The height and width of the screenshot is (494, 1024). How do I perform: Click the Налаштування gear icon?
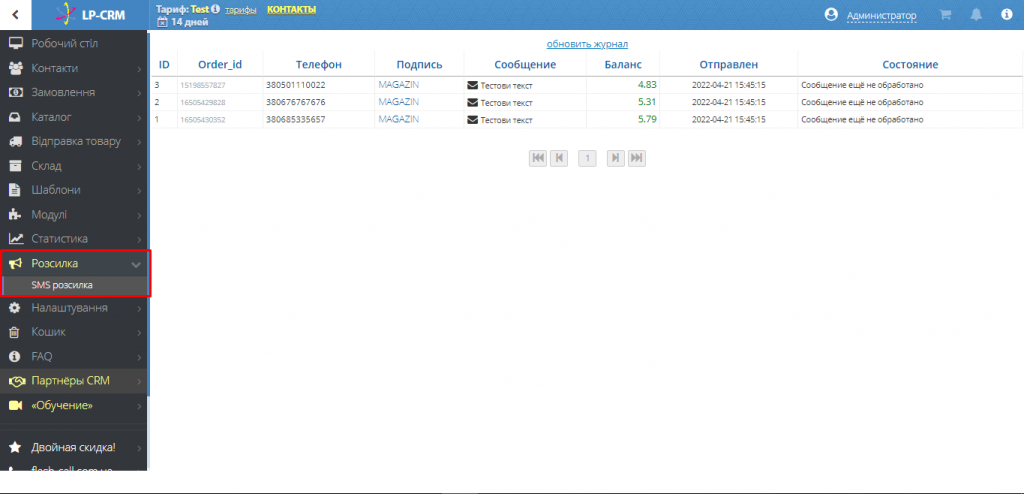click(15, 307)
